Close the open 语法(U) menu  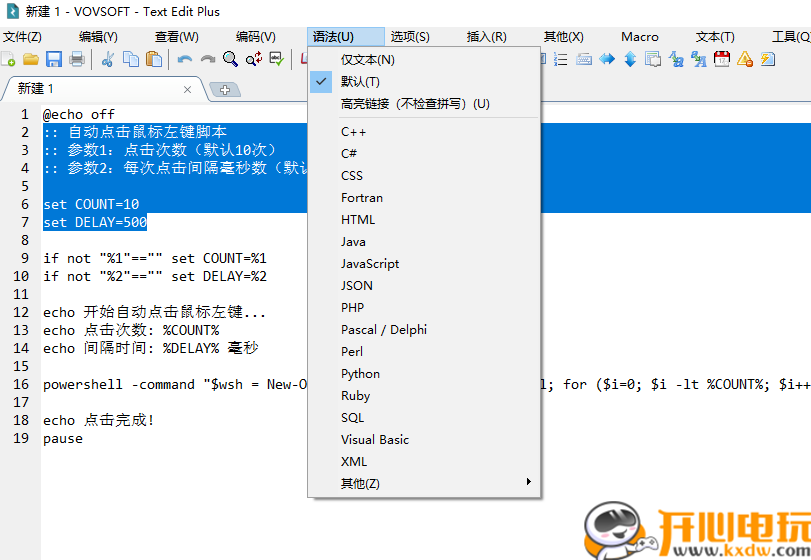346,37
